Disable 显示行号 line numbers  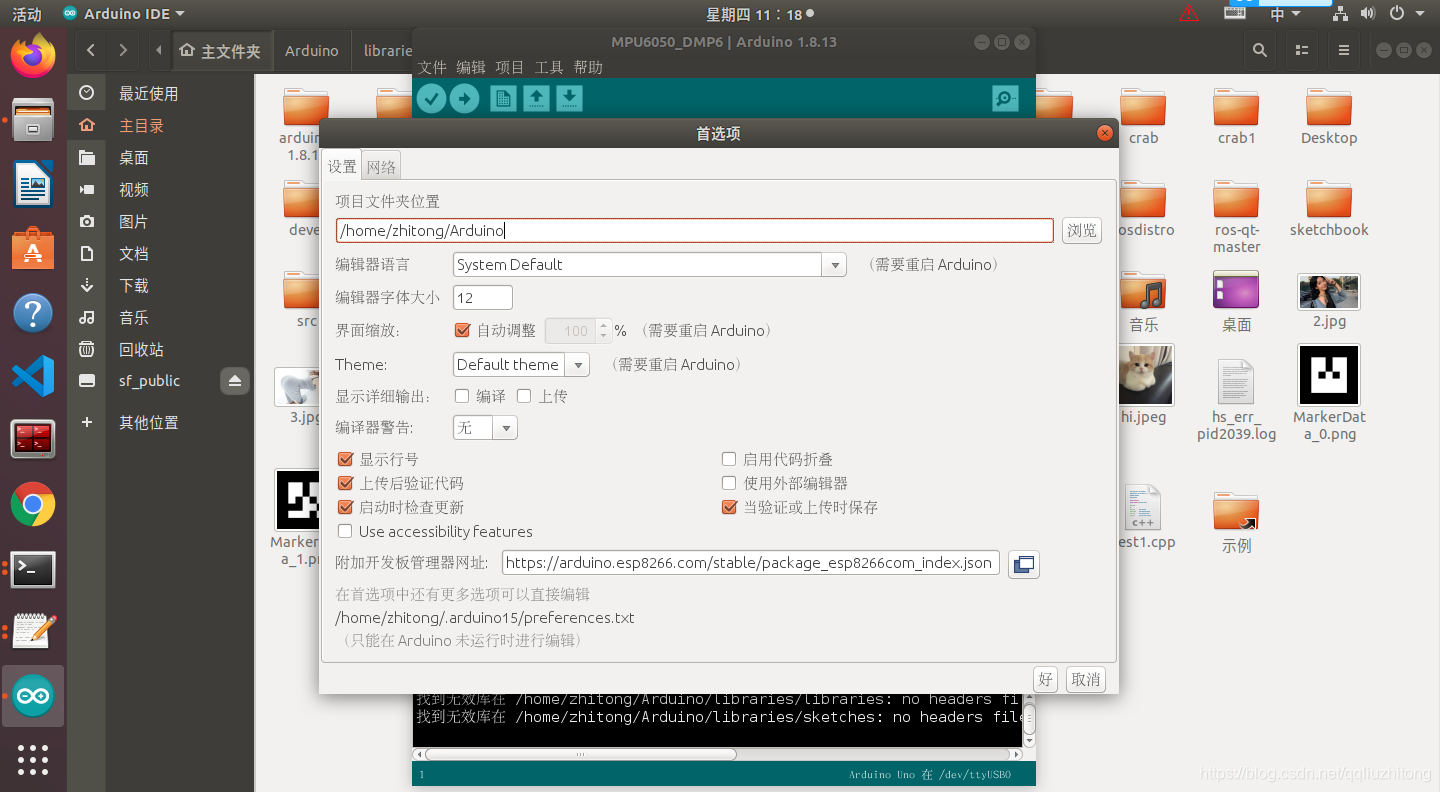click(x=345, y=459)
